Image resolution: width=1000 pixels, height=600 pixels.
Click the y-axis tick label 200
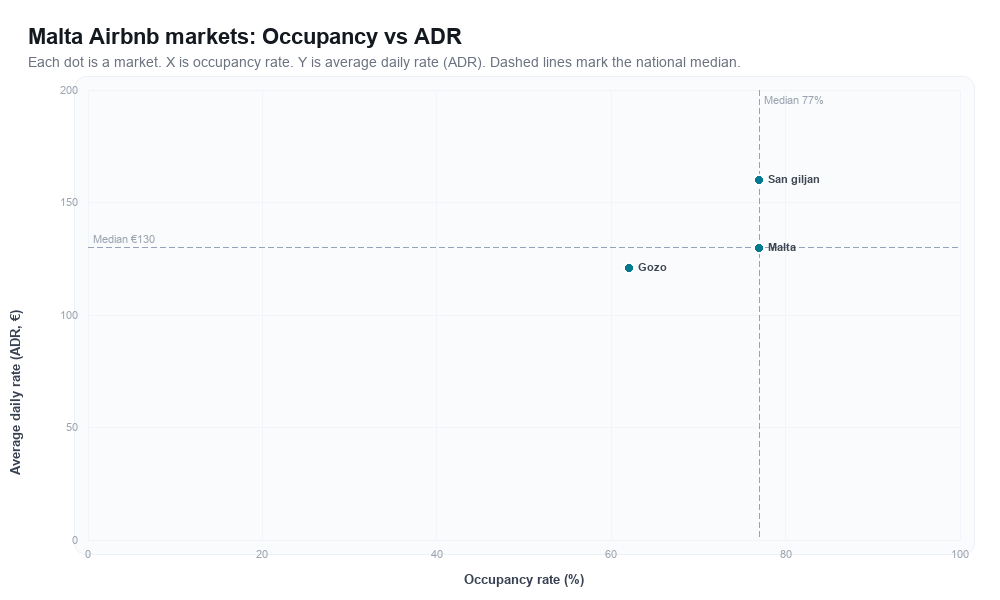[x=69, y=91]
